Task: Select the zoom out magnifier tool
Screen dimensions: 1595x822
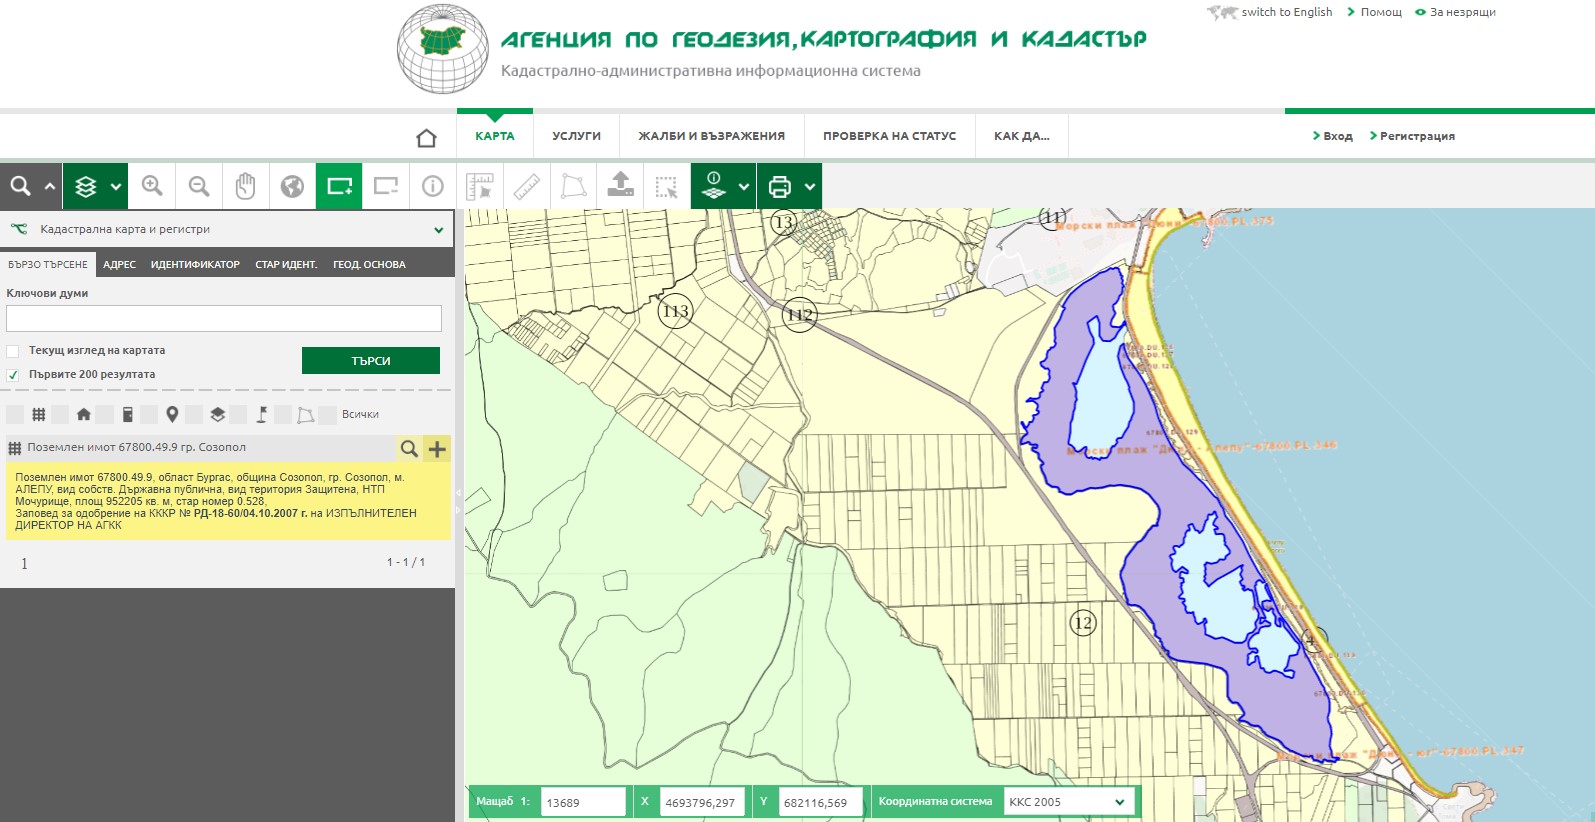Action: [x=199, y=186]
